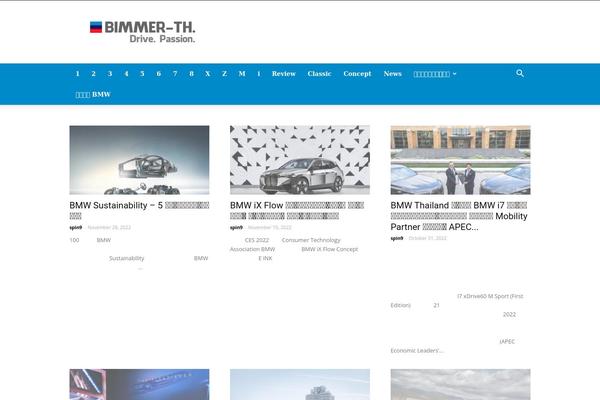Go to the Concept section
The image size is (600, 400).
357,73
